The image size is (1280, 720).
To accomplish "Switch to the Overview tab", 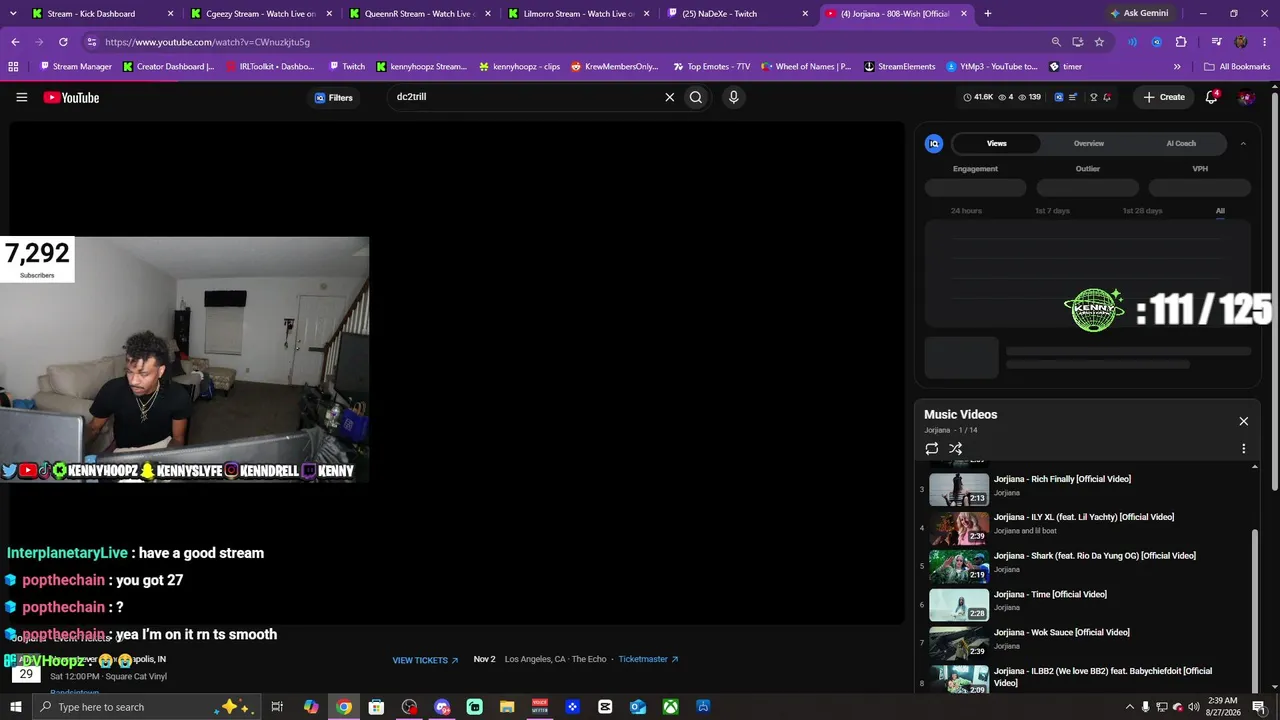I will point(1089,143).
